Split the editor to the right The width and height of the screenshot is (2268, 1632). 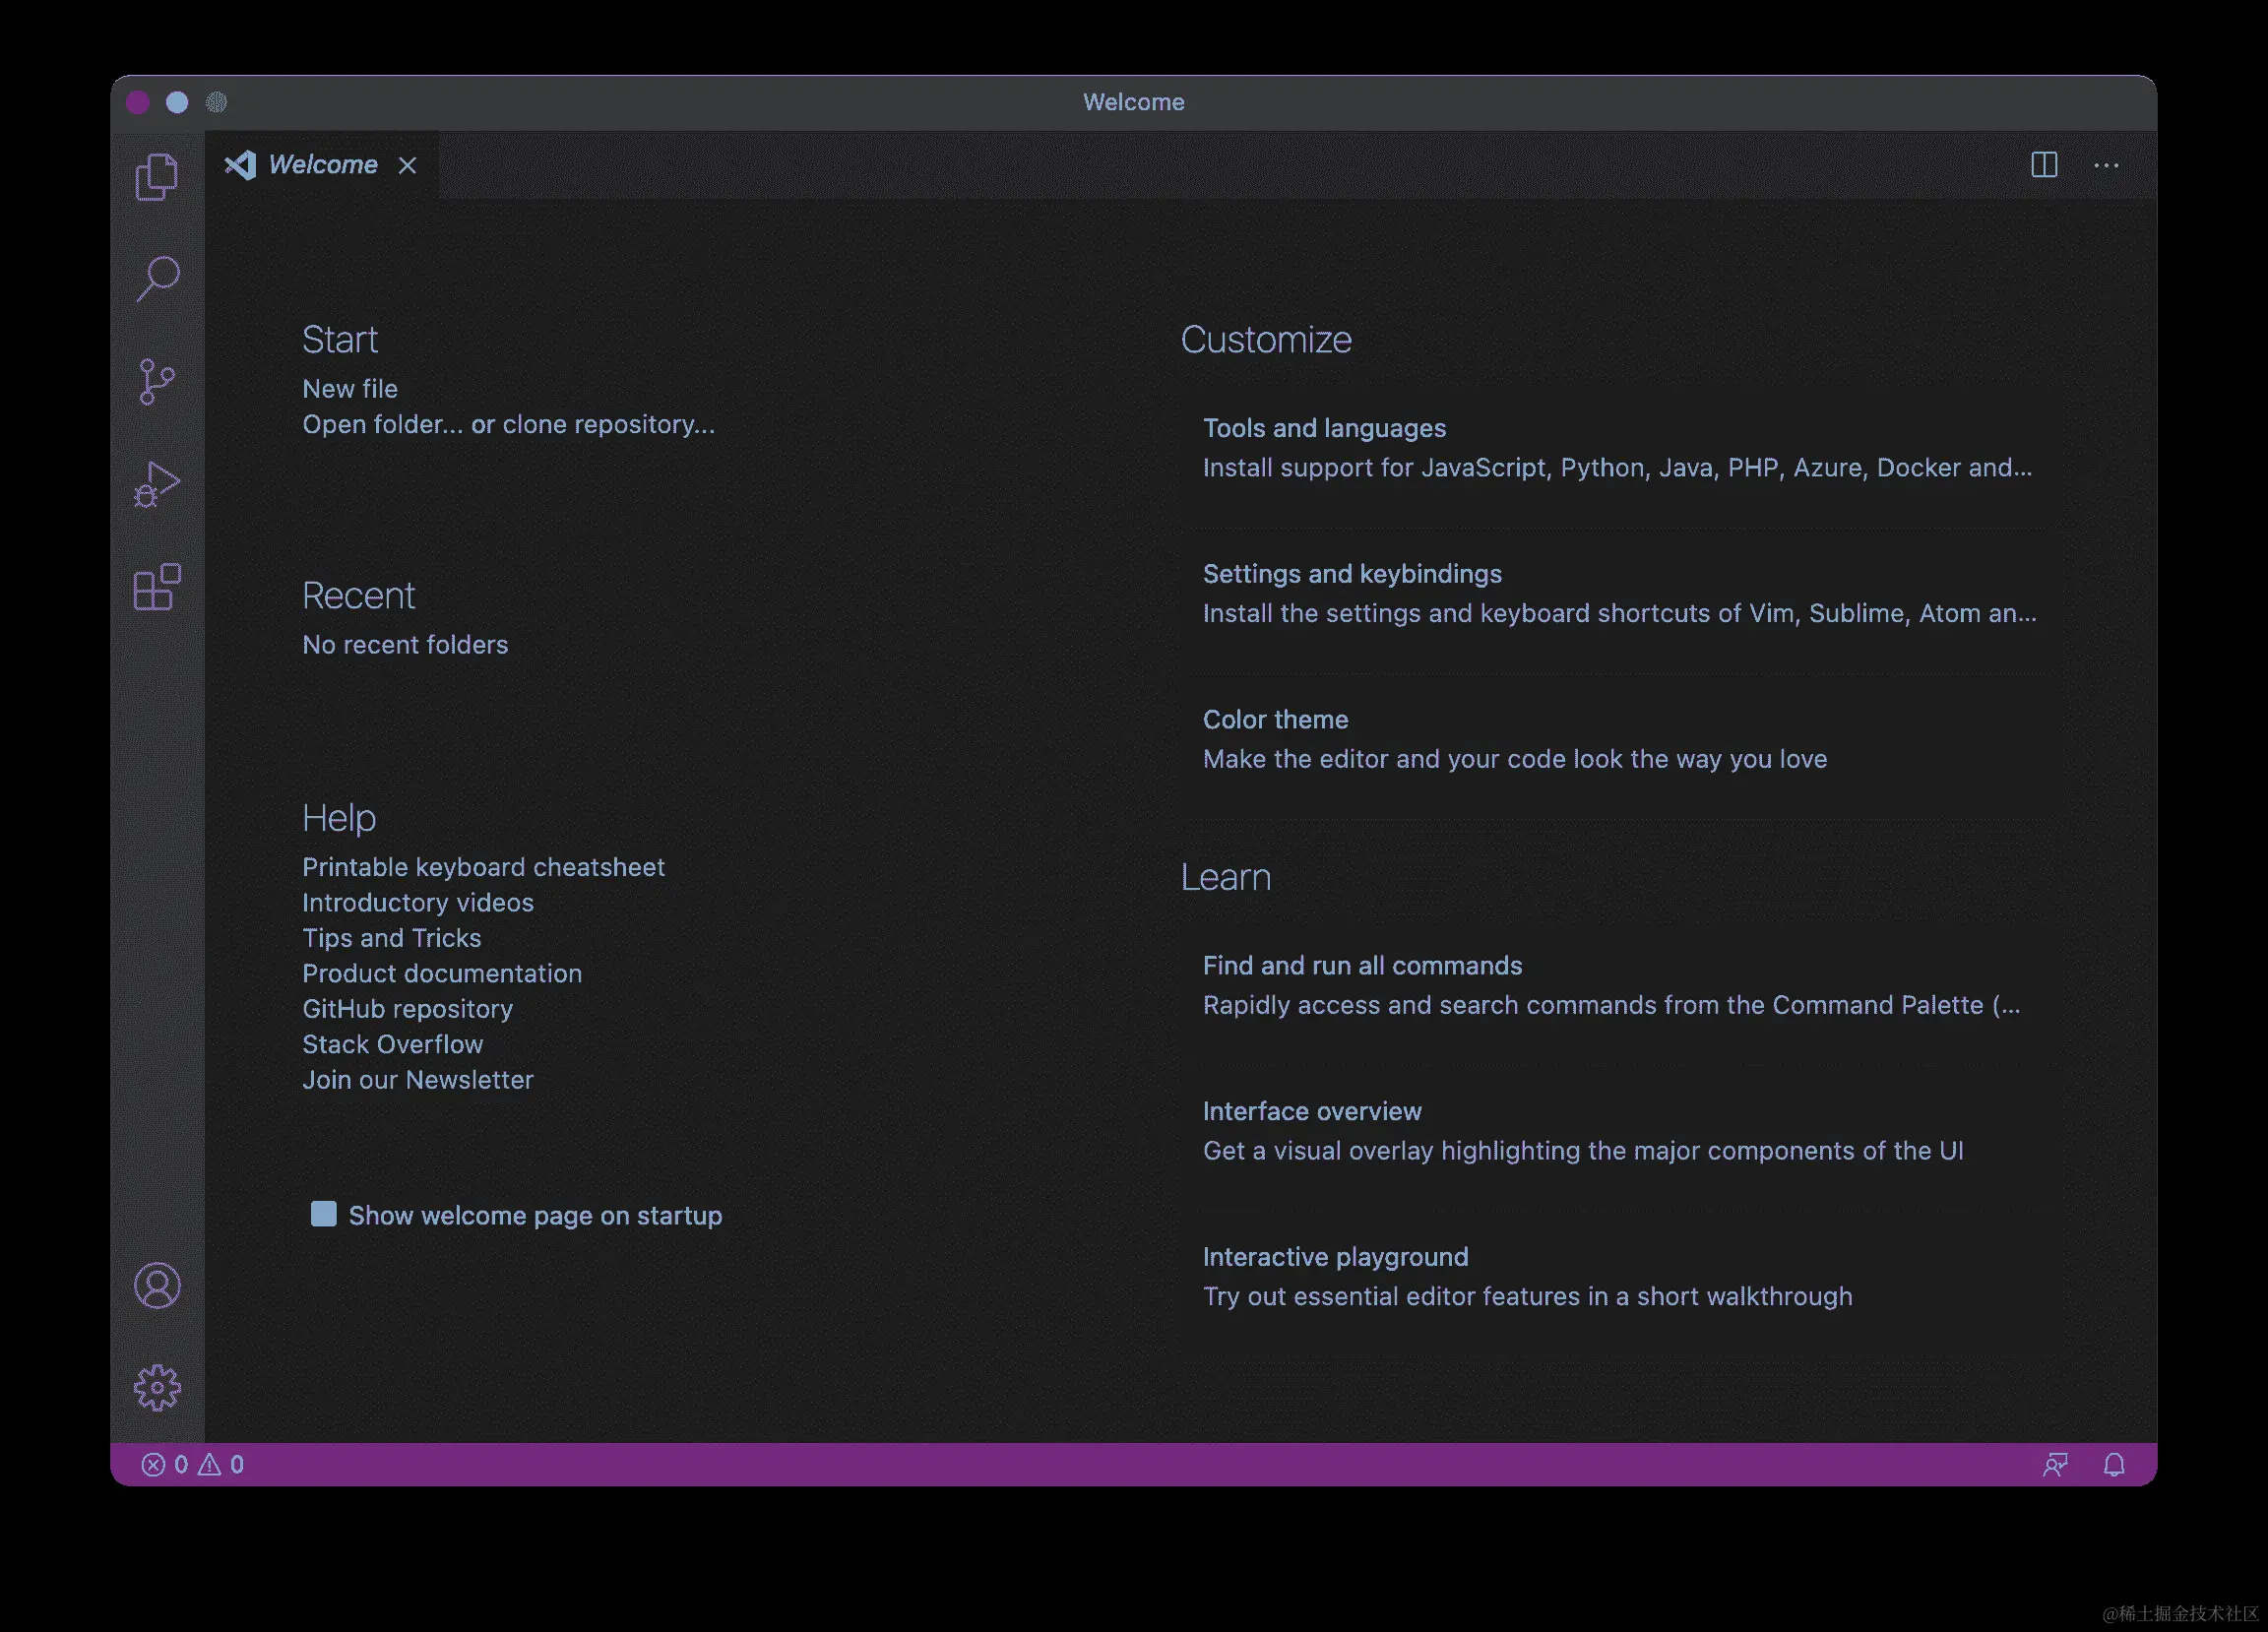[2044, 165]
